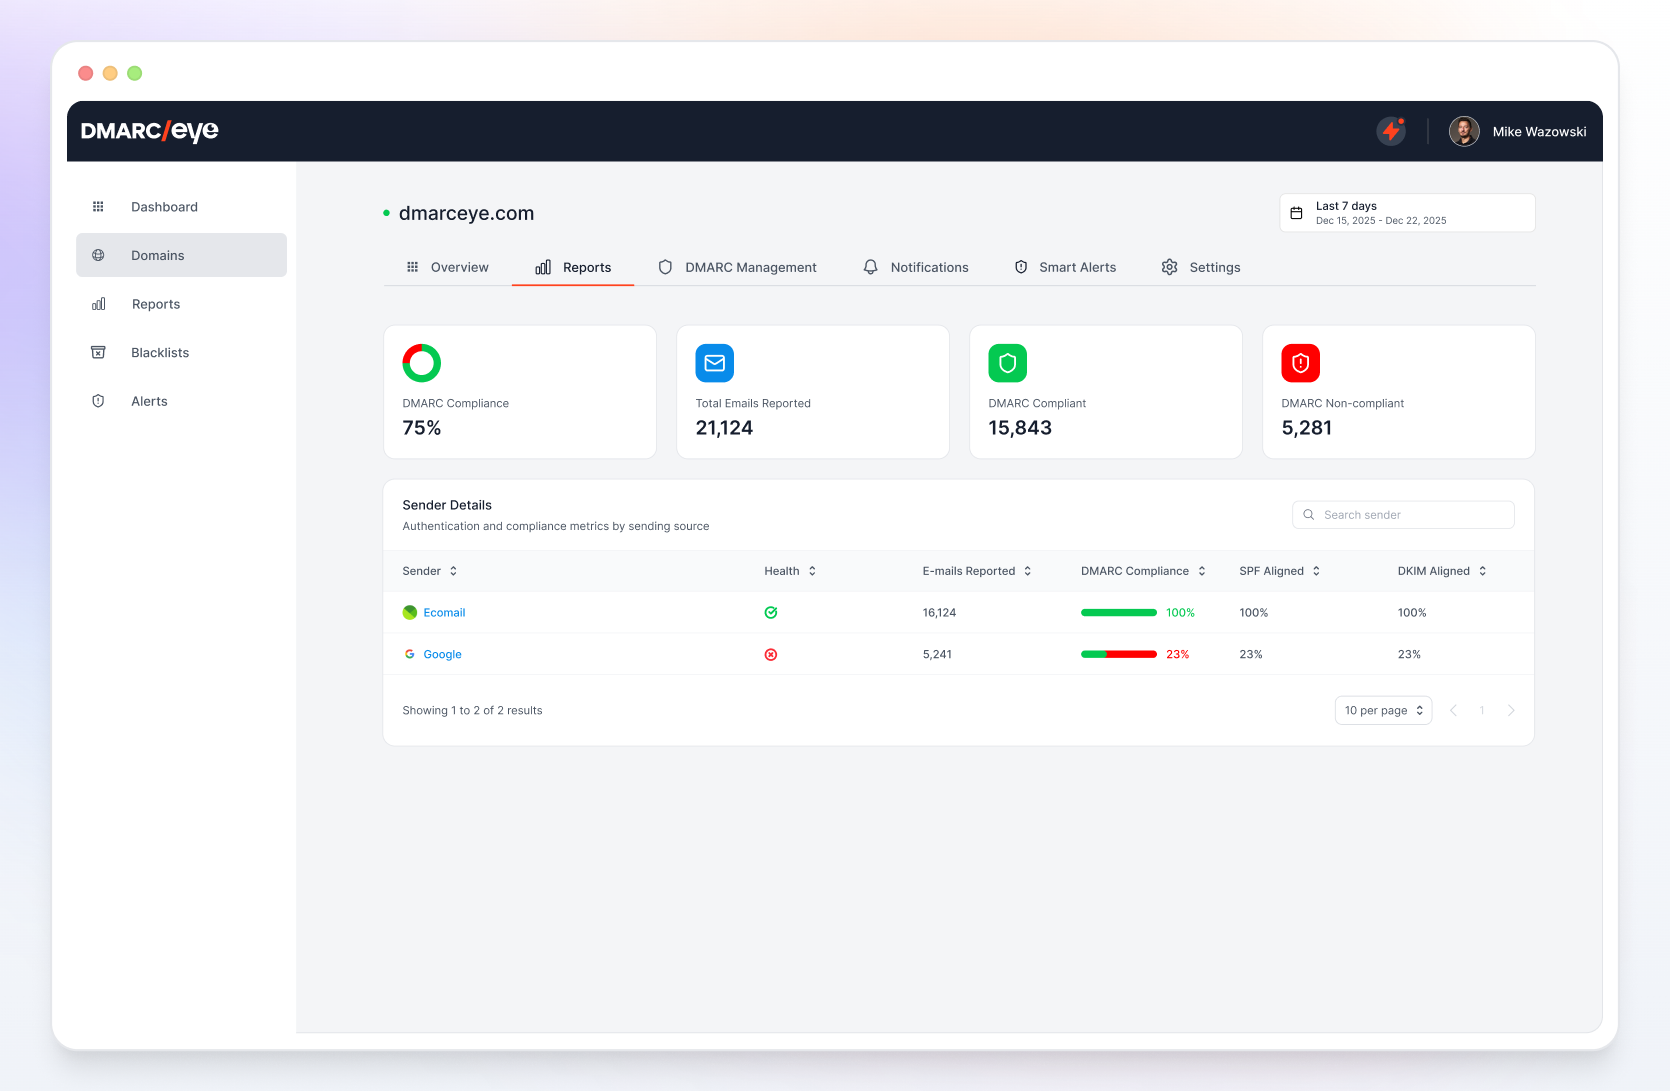Go to the previous results page
1670x1091 pixels.
(1453, 710)
